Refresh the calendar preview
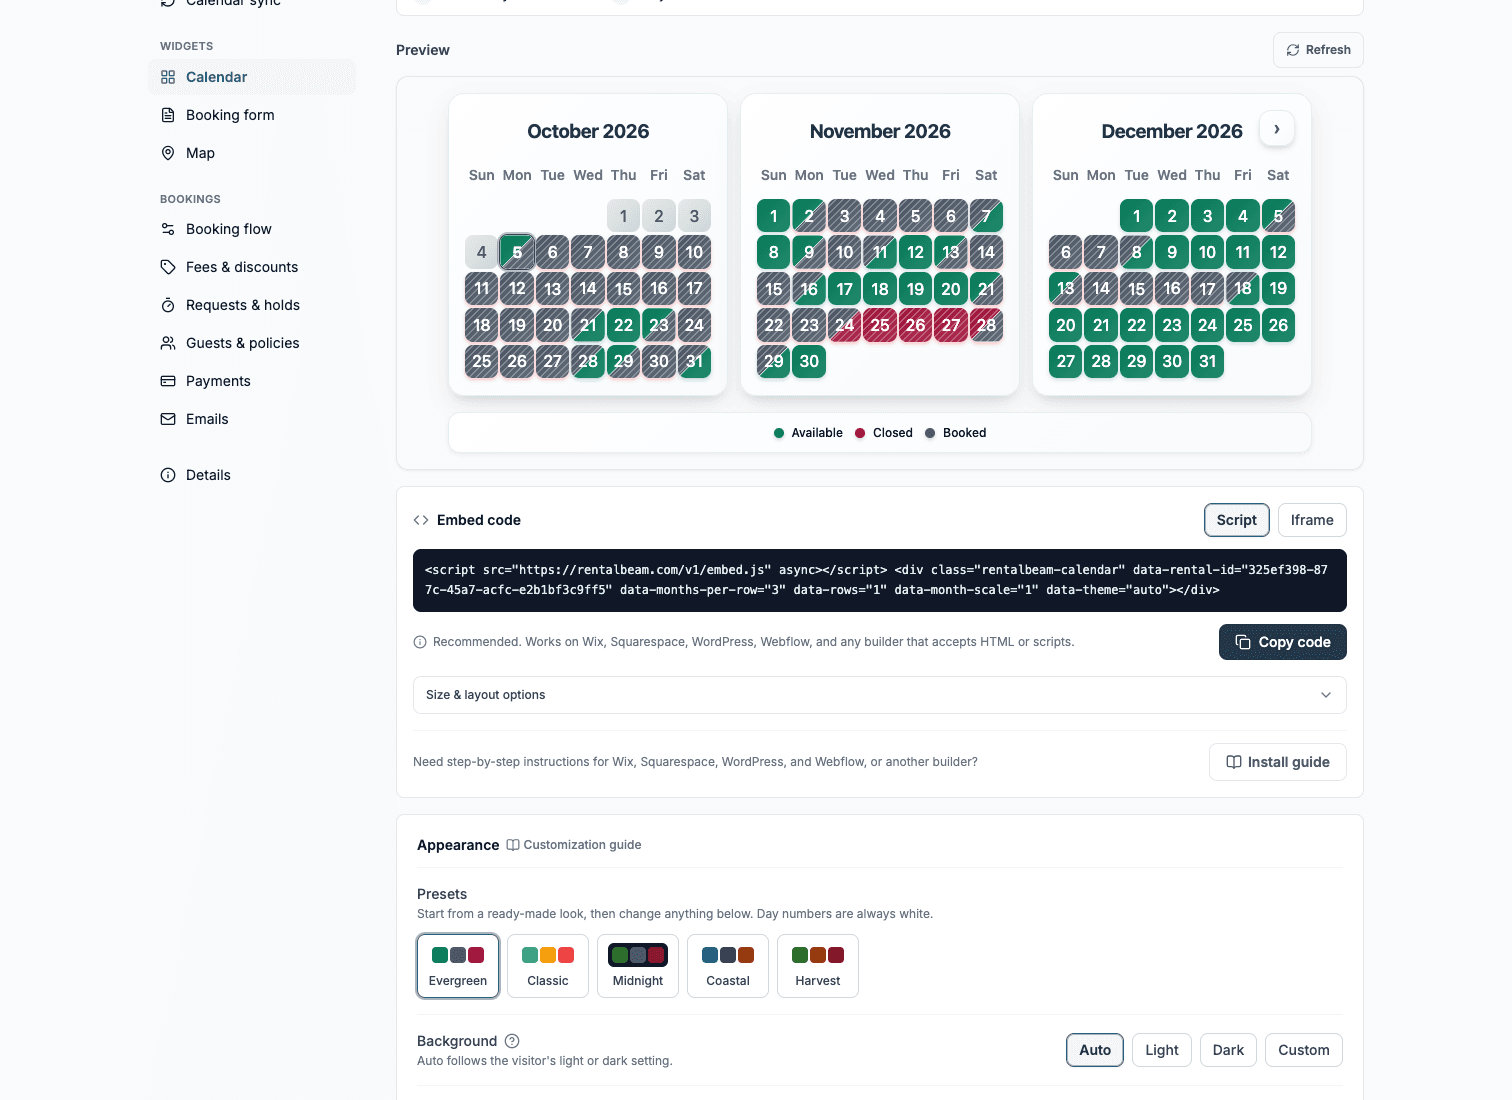1512x1100 pixels. [1318, 50]
